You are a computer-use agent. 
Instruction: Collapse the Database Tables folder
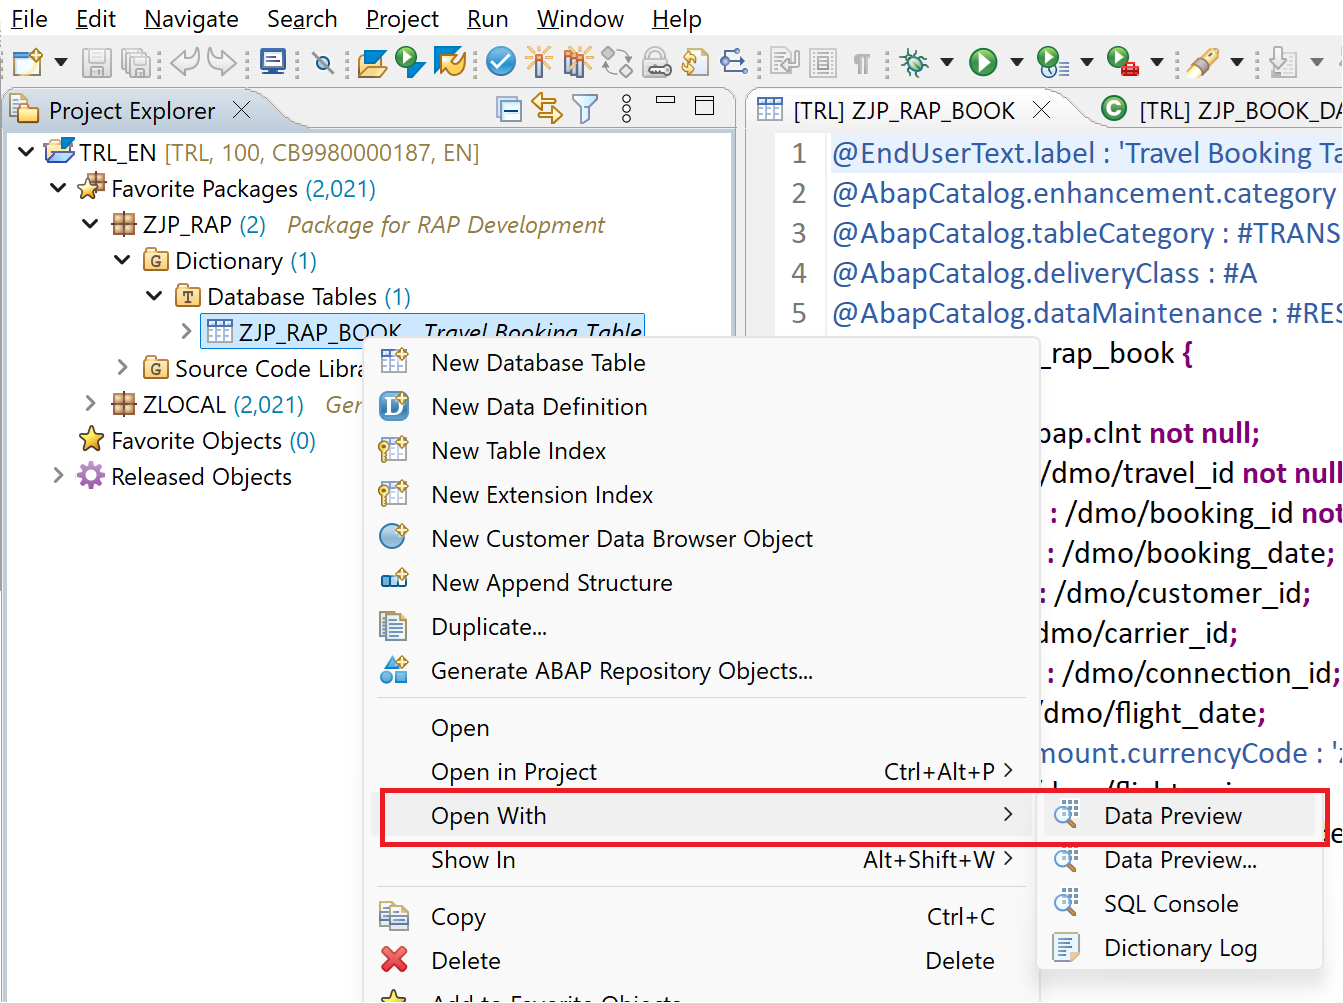click(x=154, y=296)
